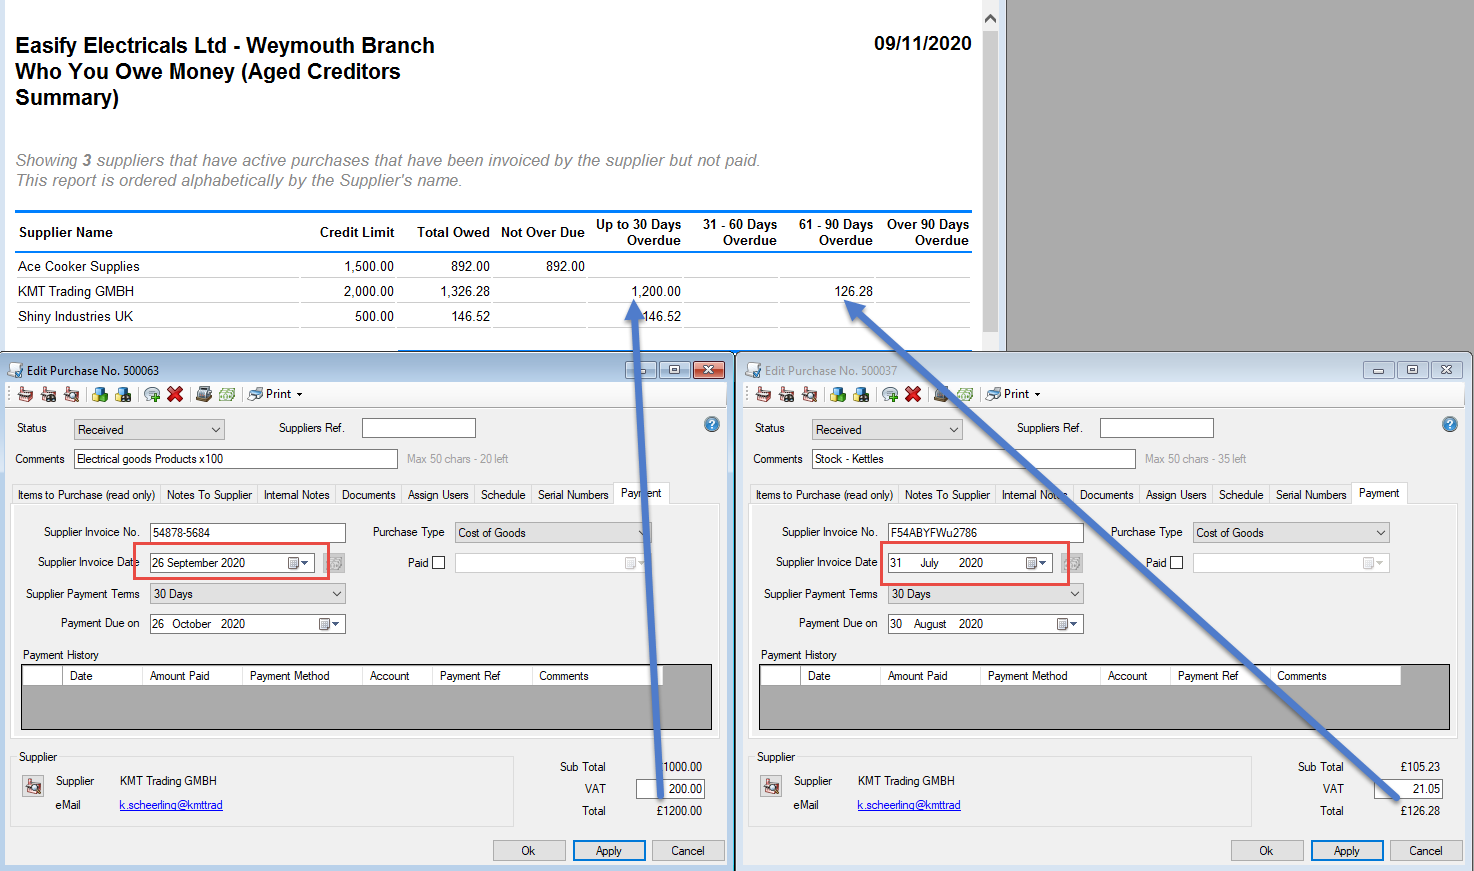
Task: Click icon beside Supplier Invoice Date in Purchase 500063
Action: 334,563
